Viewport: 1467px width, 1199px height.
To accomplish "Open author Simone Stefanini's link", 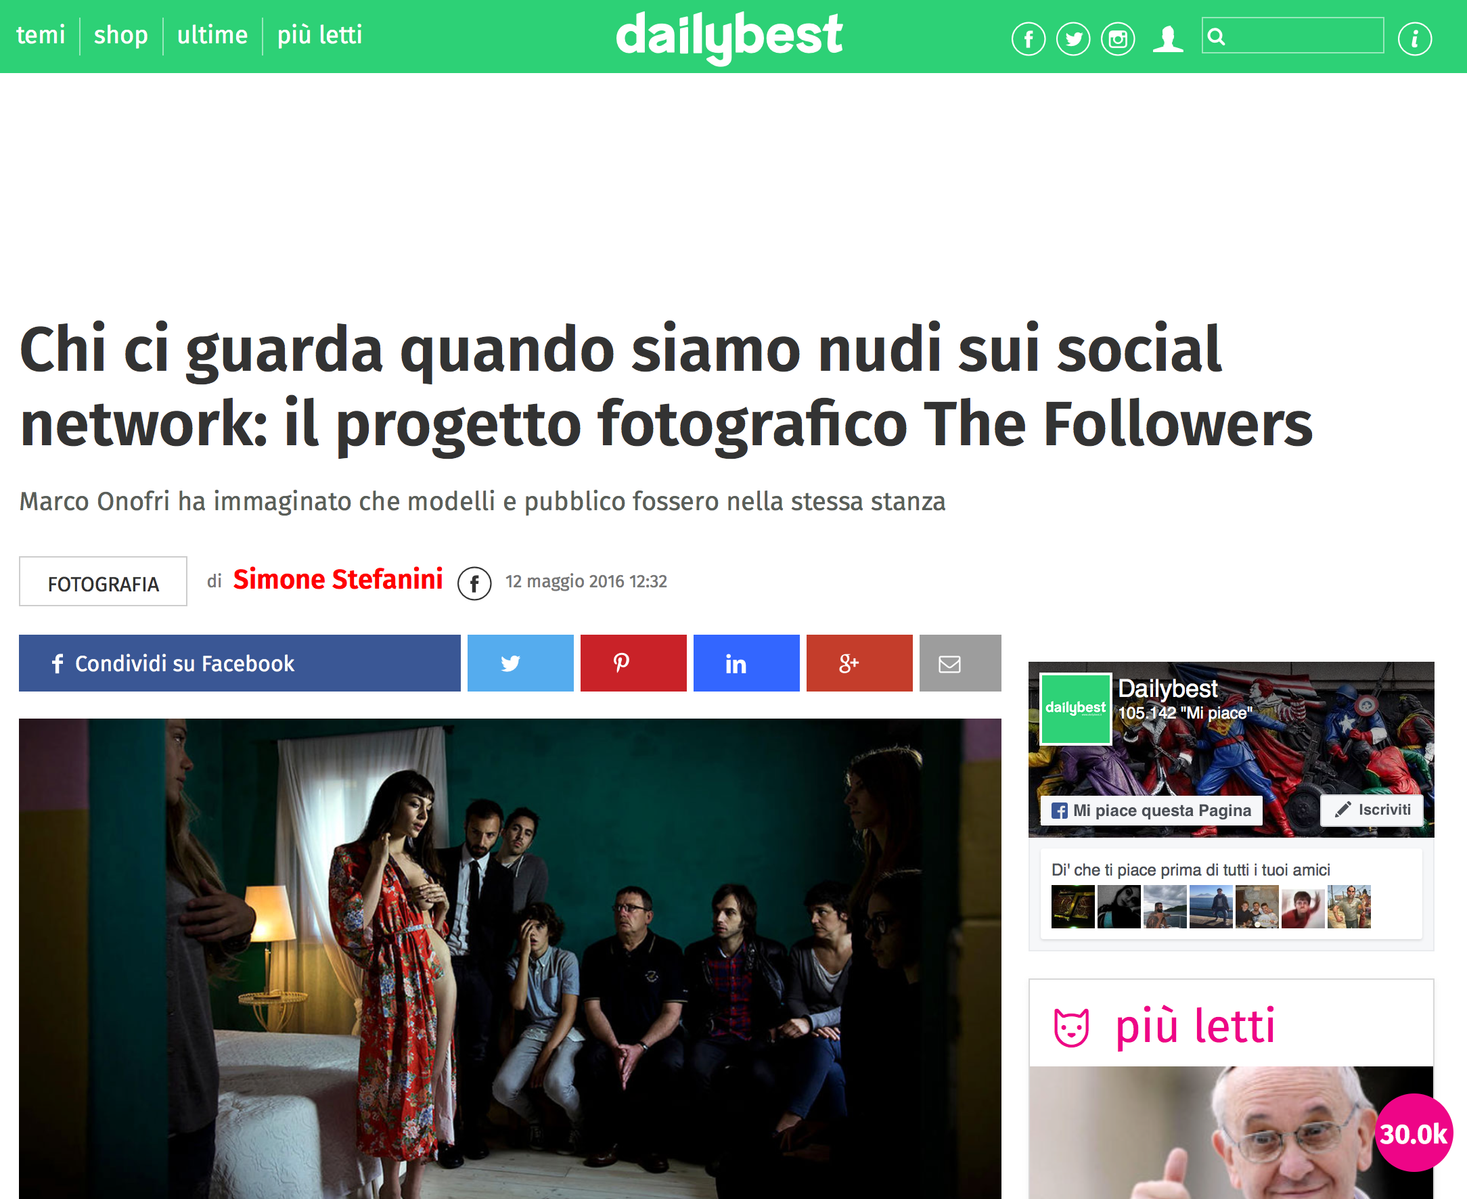I will pyautogui.click(x=338, y=580).
